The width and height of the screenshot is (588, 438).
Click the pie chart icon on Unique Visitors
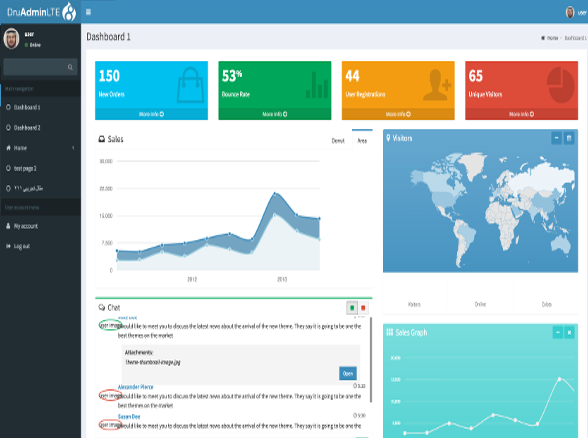point(560,85)
